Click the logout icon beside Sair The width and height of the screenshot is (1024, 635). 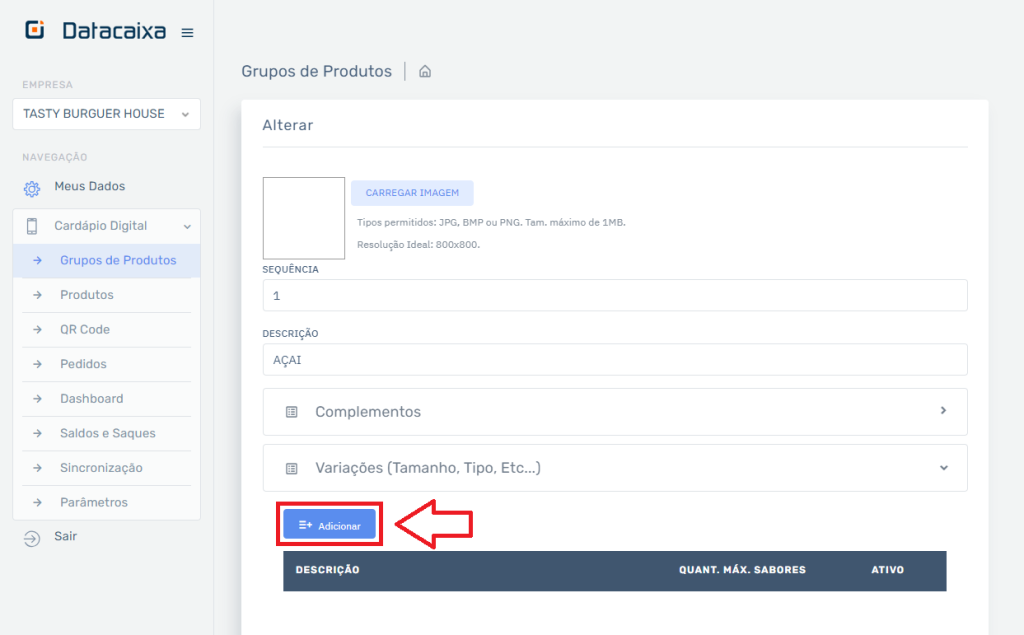pyautogui.click(x=31, y=536)
